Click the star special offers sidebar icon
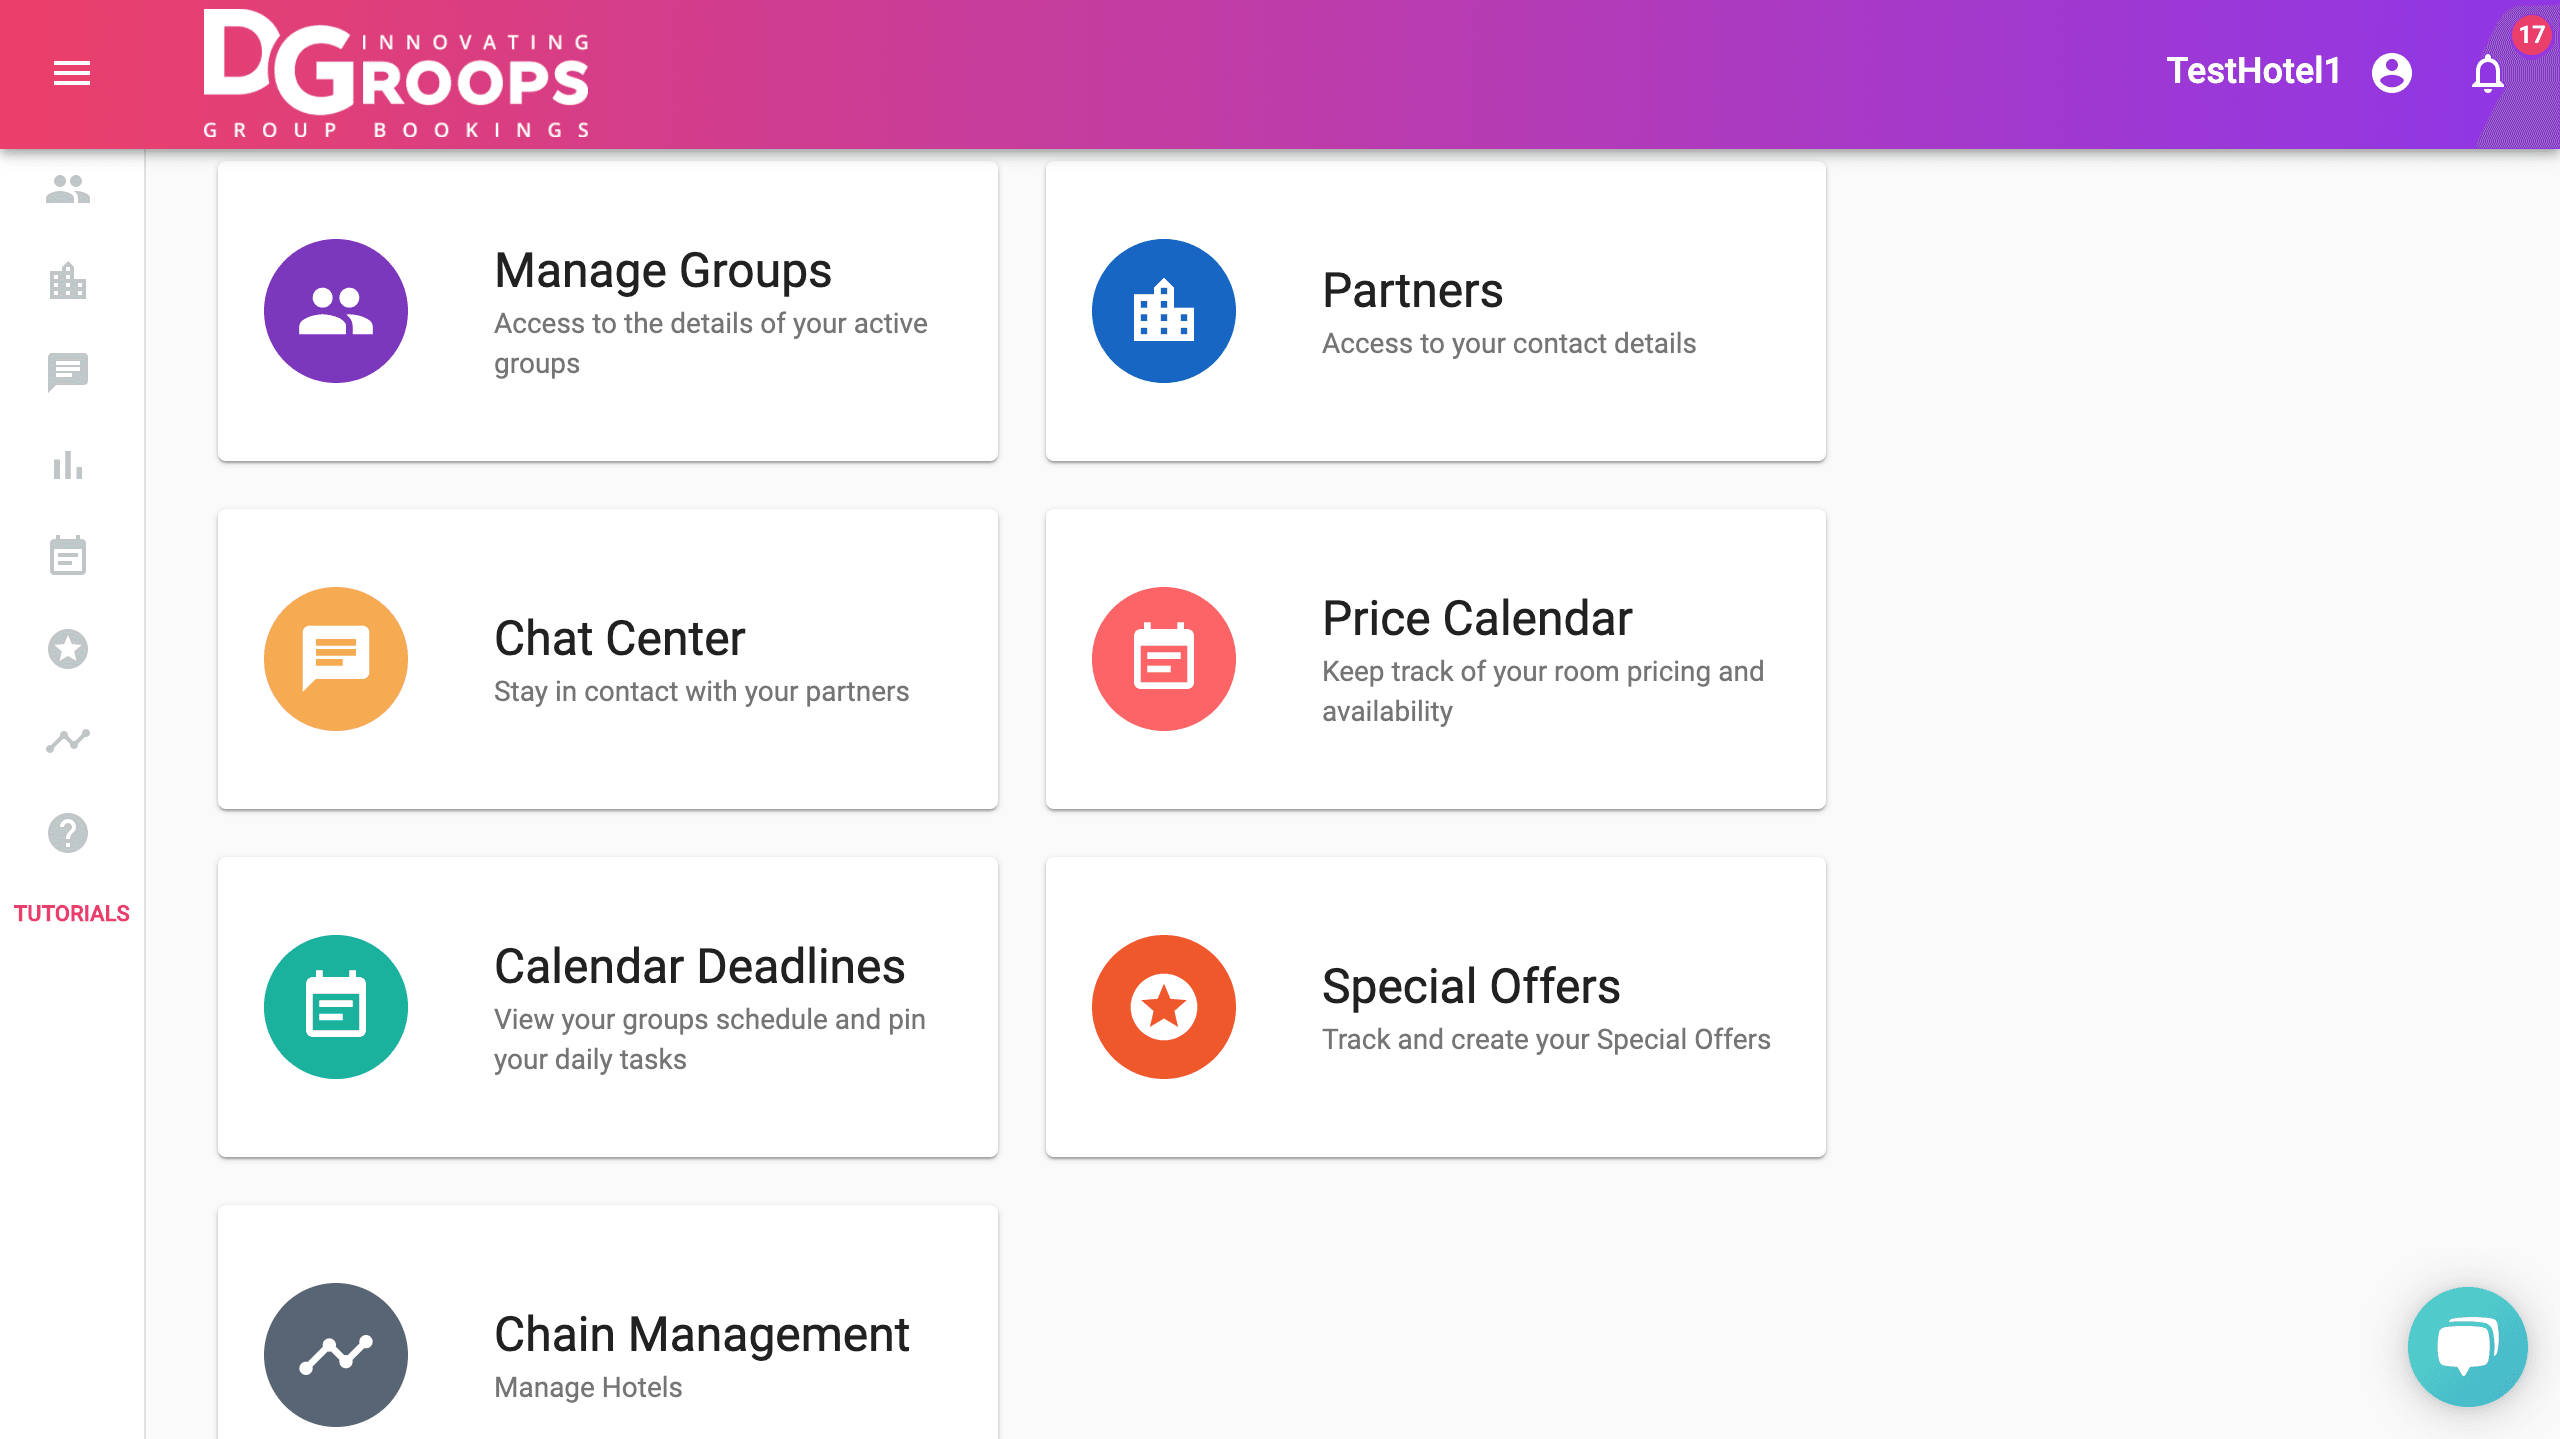This screenshot has width=2560, height=1439. [68, 649]
